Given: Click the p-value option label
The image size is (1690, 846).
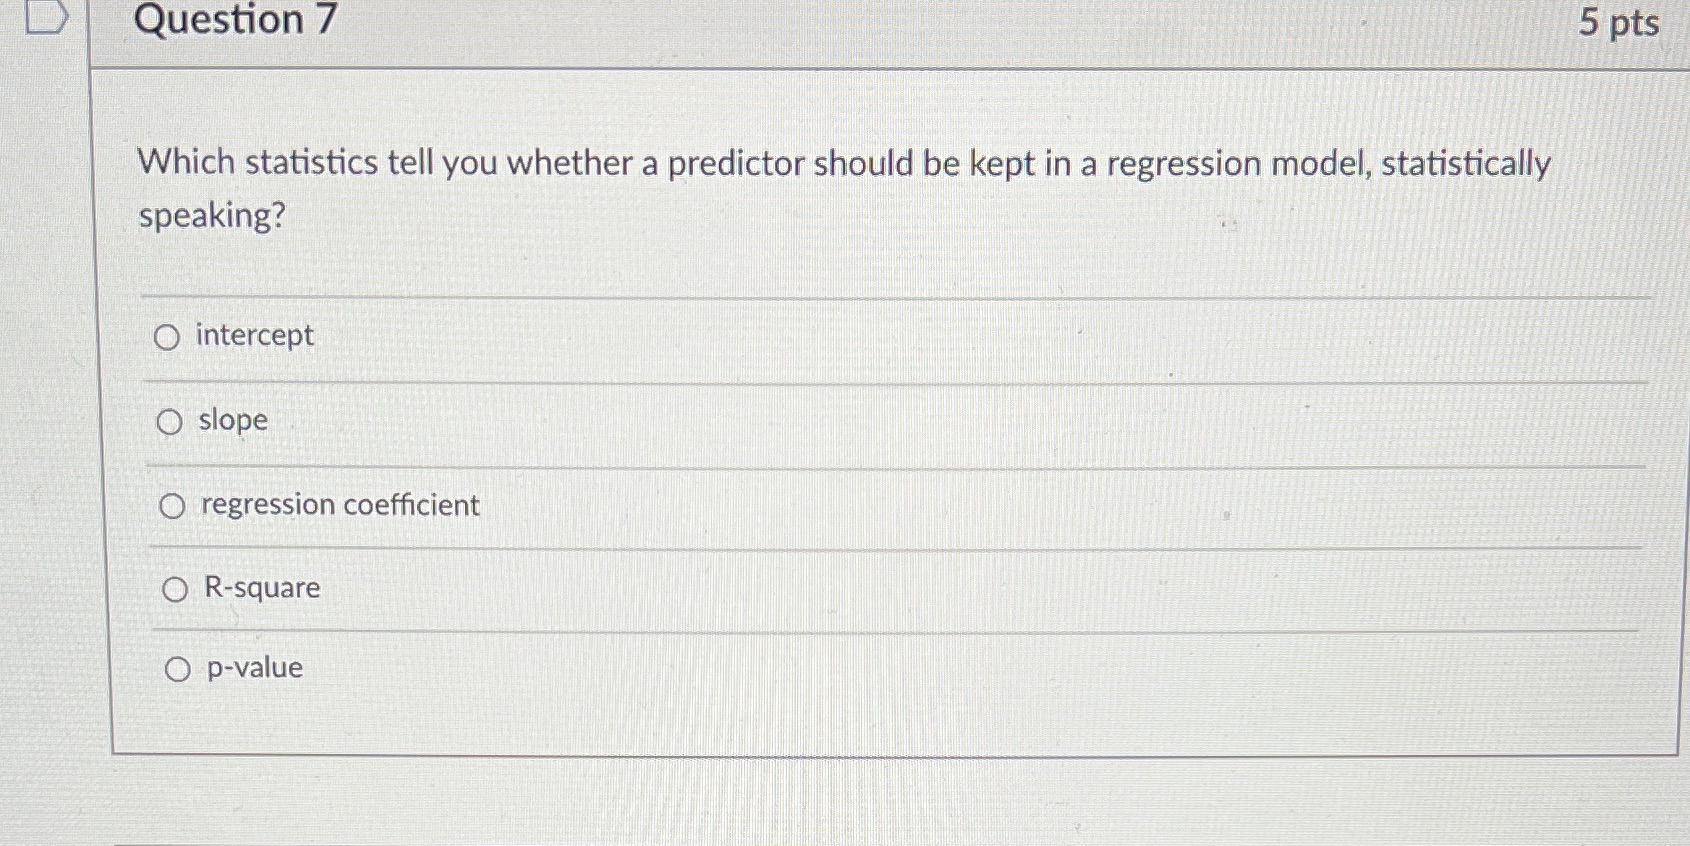Looking at the screenshot, I should [x=254, y=667].
